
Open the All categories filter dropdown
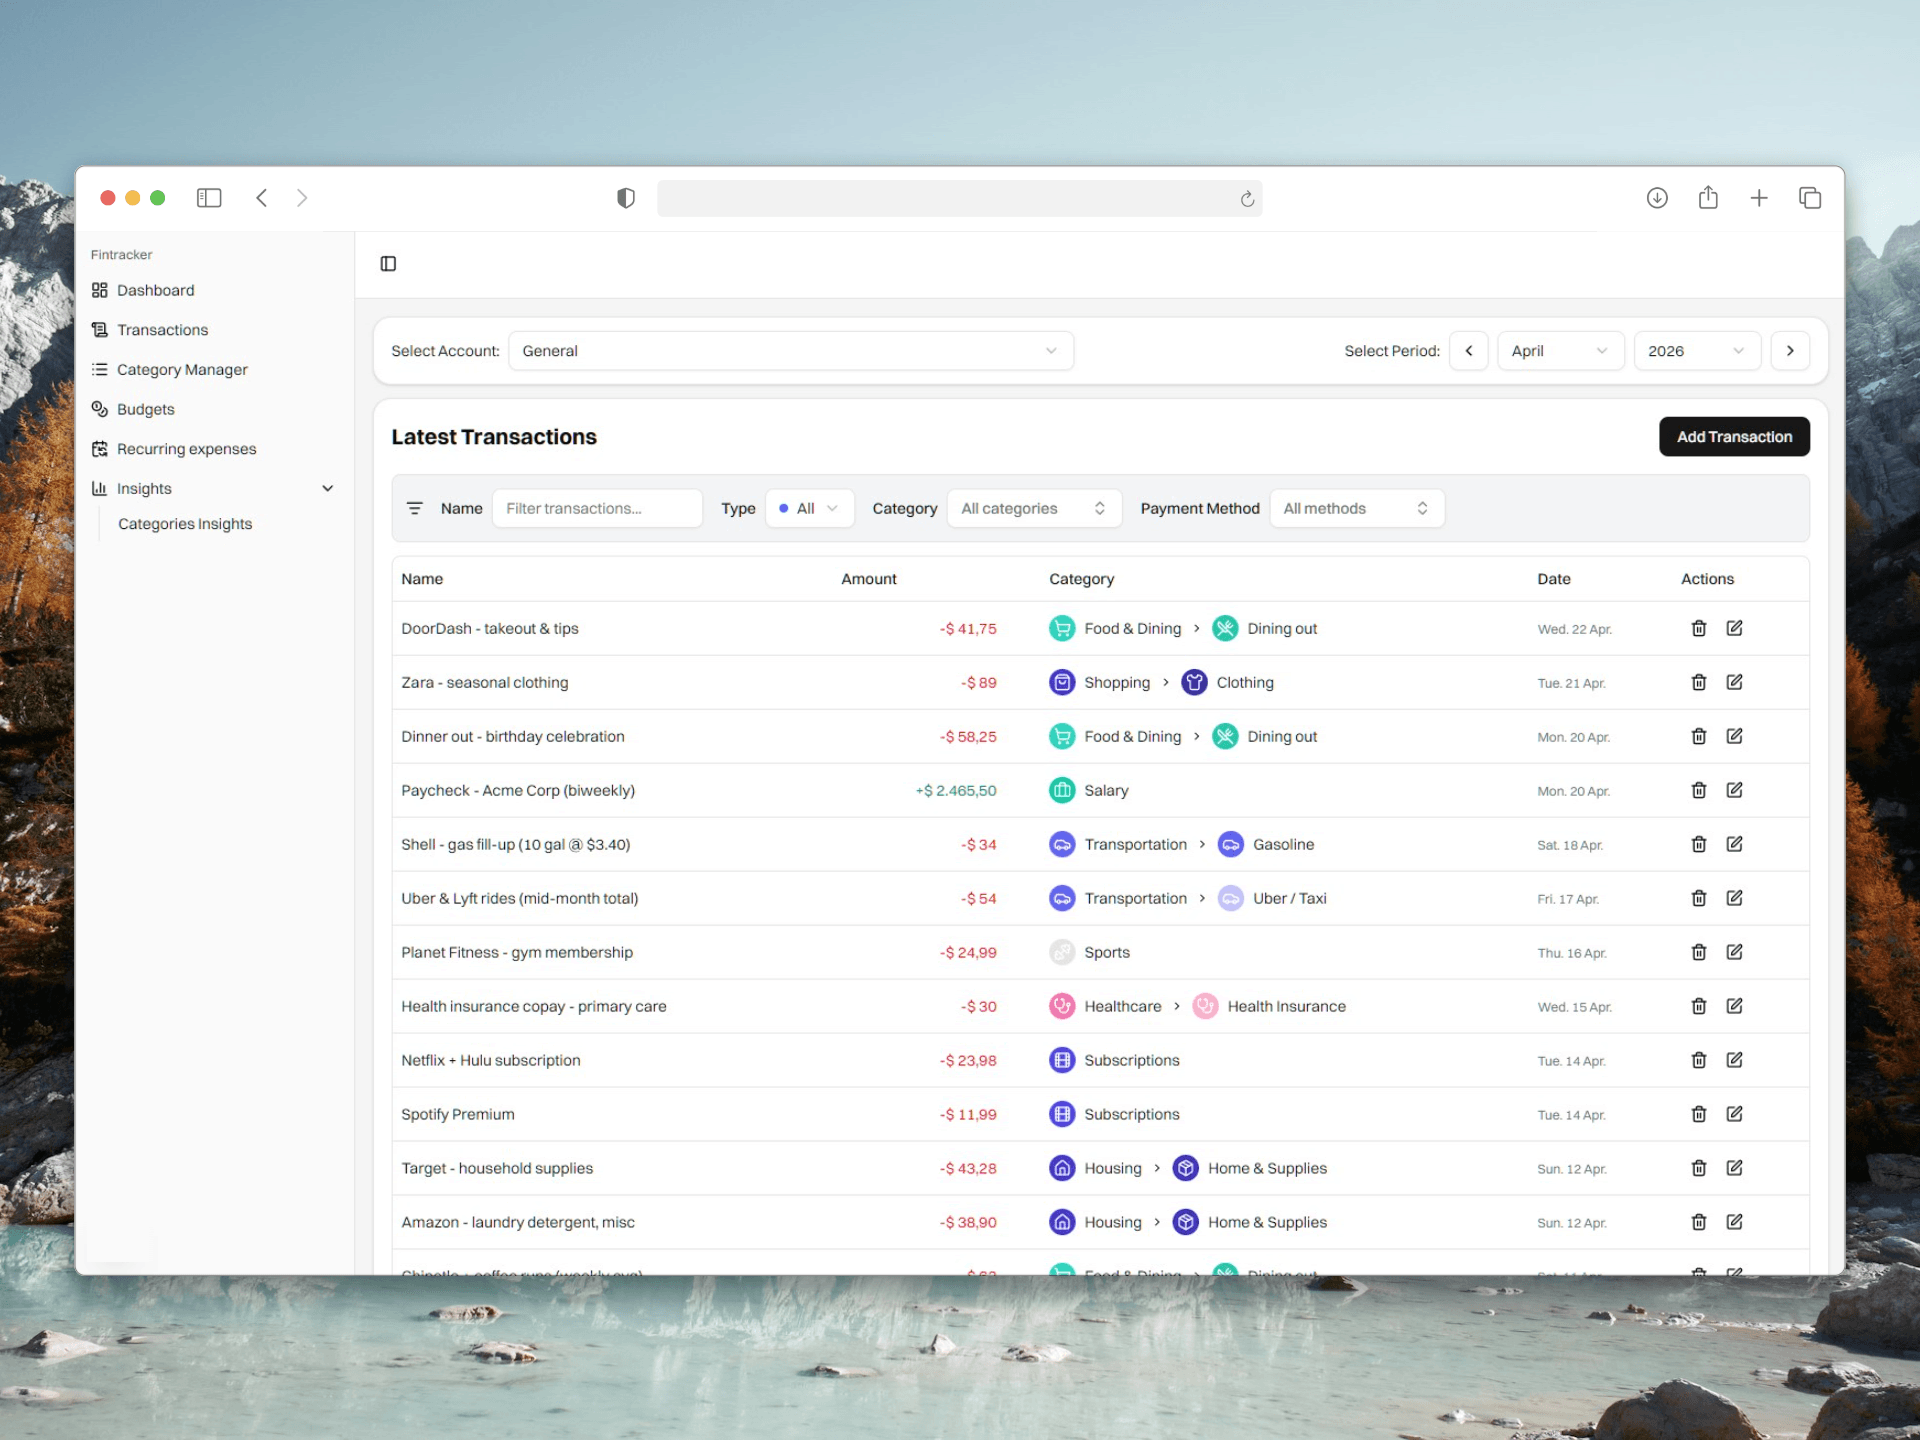(1033, 508)
